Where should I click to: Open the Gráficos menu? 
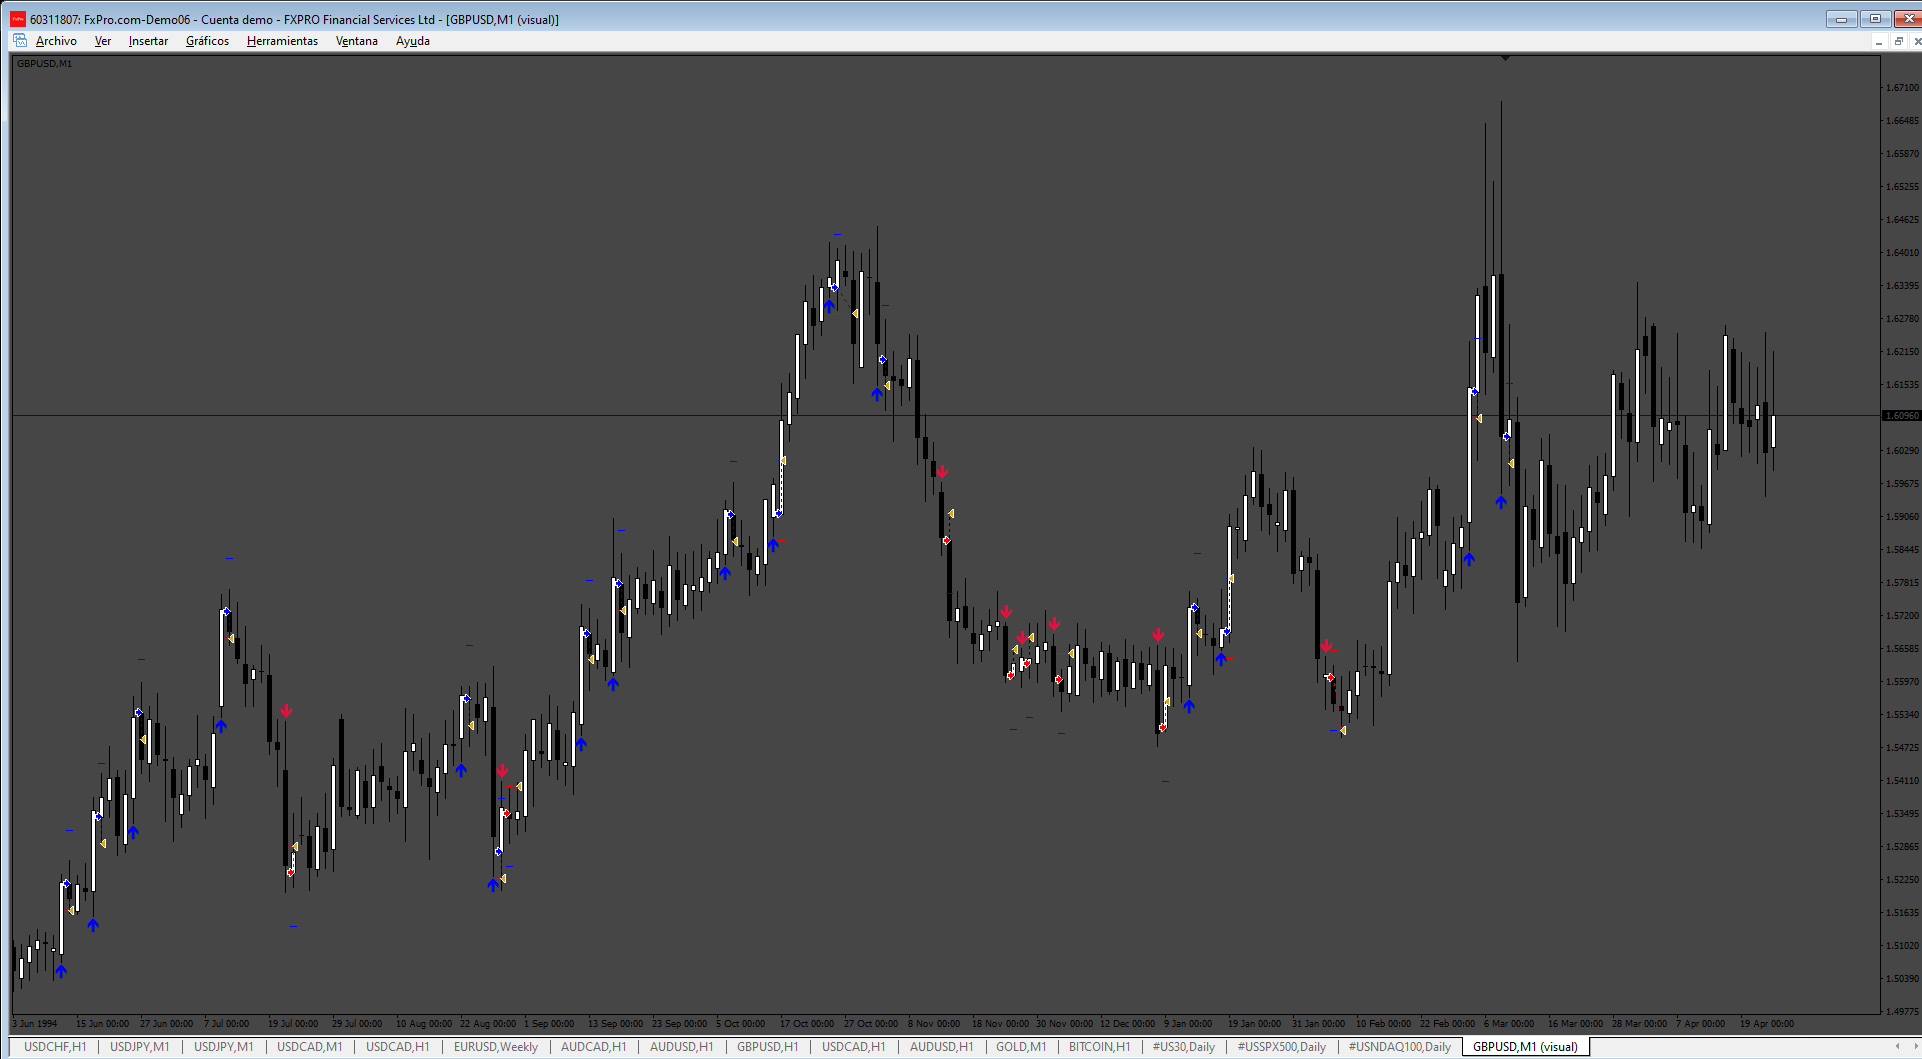207,41
